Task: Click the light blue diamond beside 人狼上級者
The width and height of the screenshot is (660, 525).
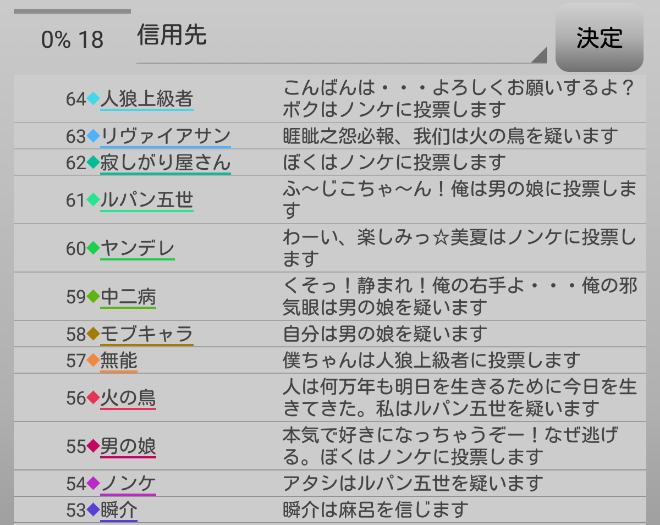Action: (94, 99)
